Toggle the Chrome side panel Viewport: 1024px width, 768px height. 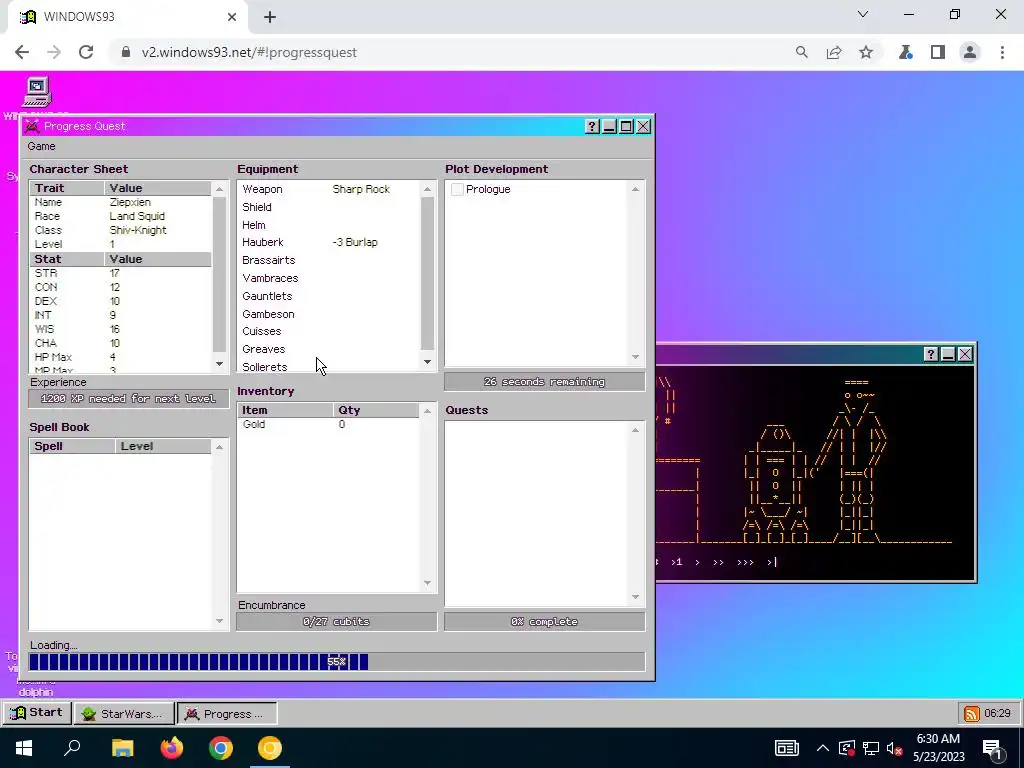pos(938,52)
